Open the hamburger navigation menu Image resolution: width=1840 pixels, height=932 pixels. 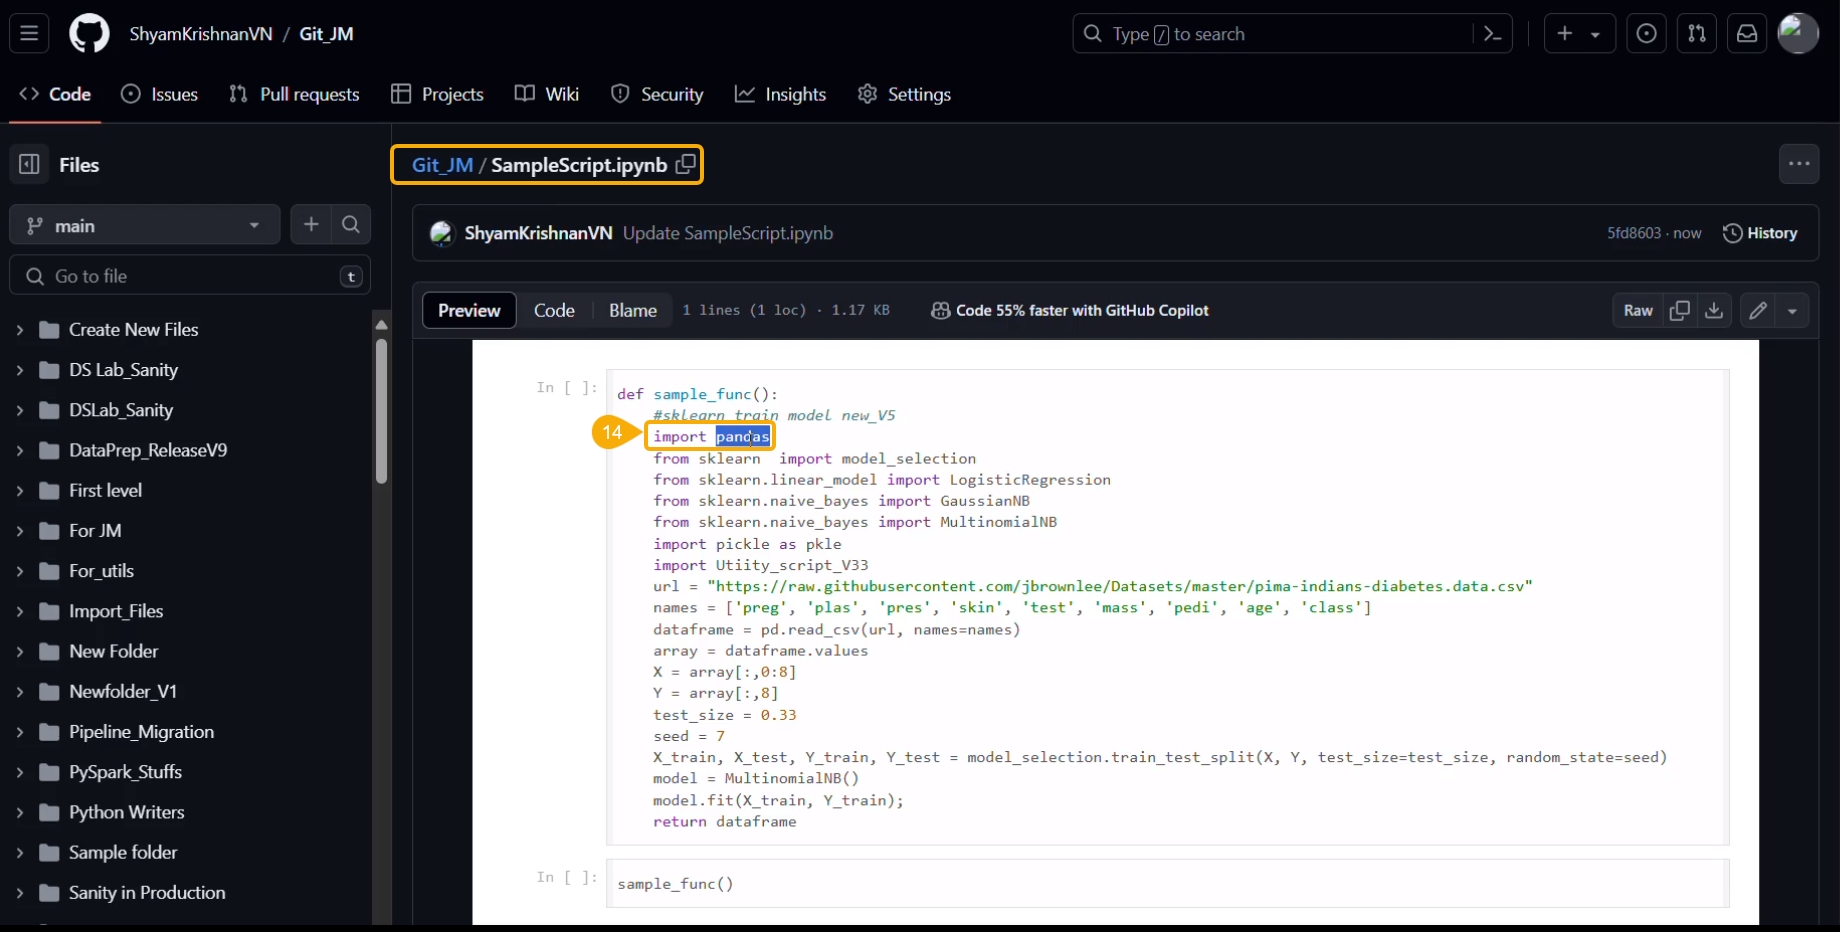pyautogui.click(x=29, y=34)
